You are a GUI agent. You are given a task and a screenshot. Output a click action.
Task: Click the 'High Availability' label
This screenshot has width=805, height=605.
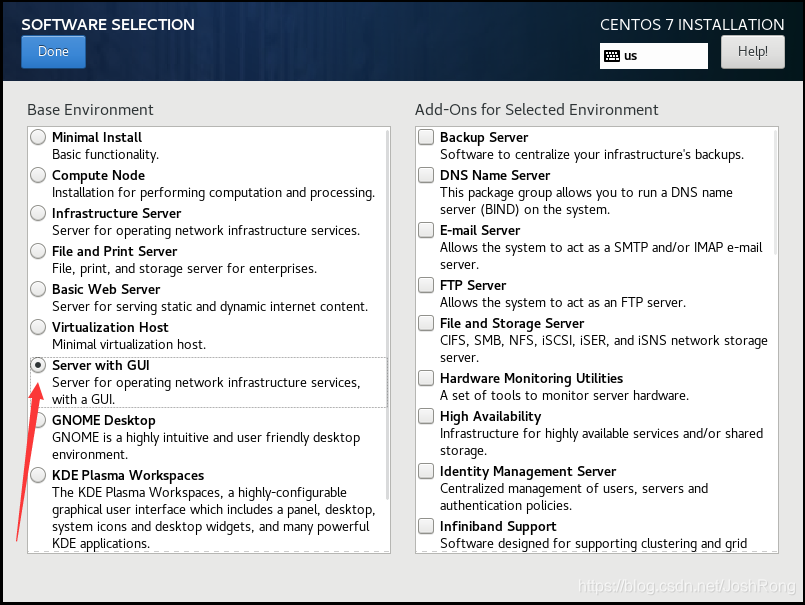[x=490, y=417]
